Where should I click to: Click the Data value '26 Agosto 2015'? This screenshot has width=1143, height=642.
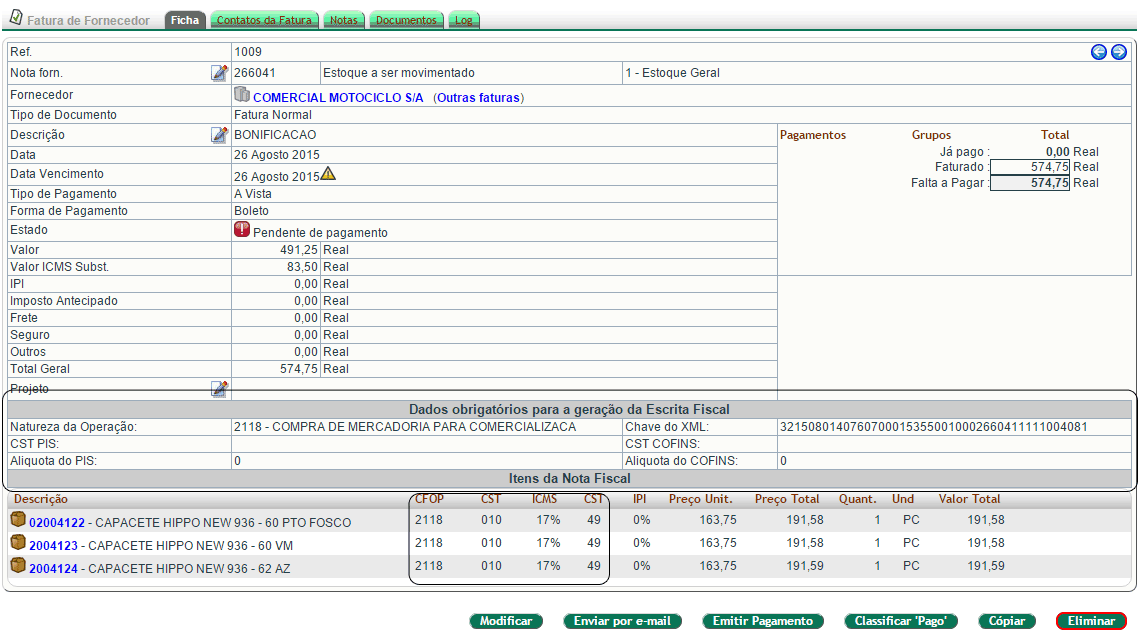[276, 154]
